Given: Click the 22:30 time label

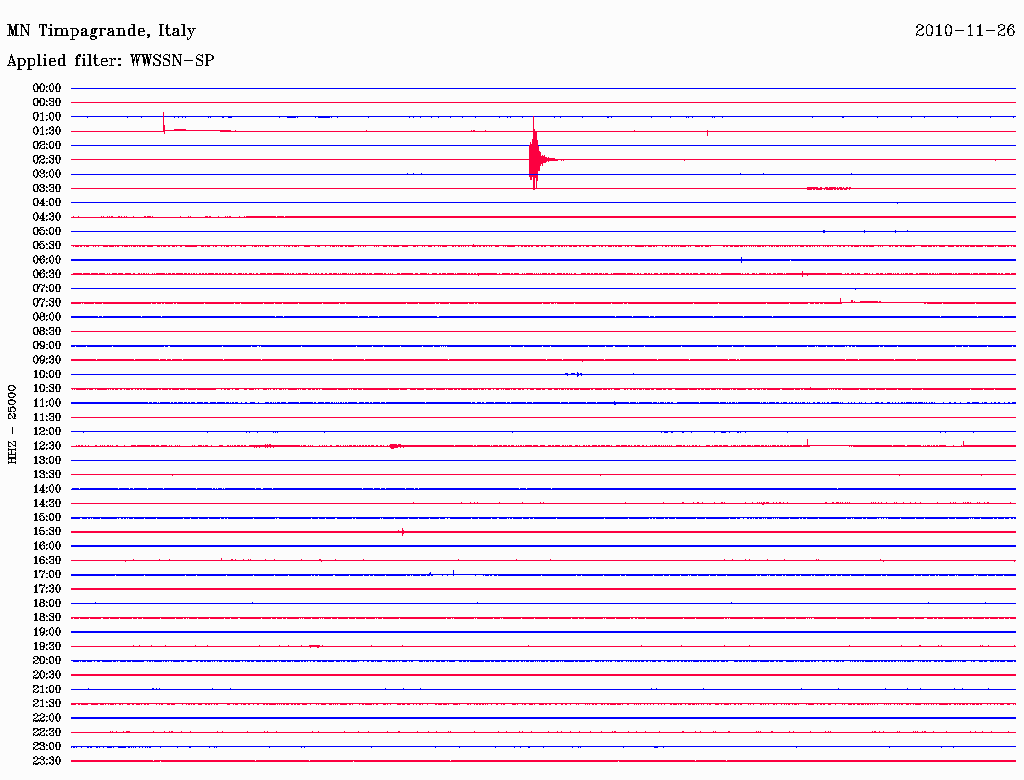Looking at the screenshot, I should [46, 732].
